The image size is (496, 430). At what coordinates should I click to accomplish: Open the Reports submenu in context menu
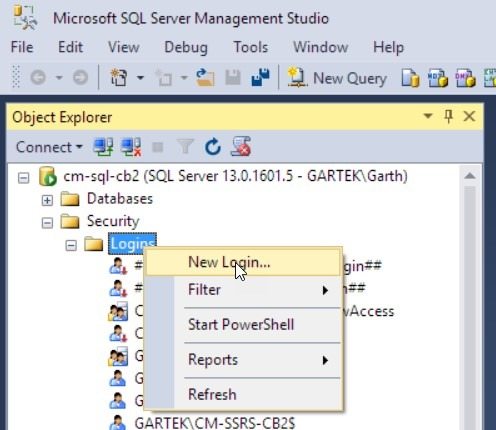coord(244,360)
